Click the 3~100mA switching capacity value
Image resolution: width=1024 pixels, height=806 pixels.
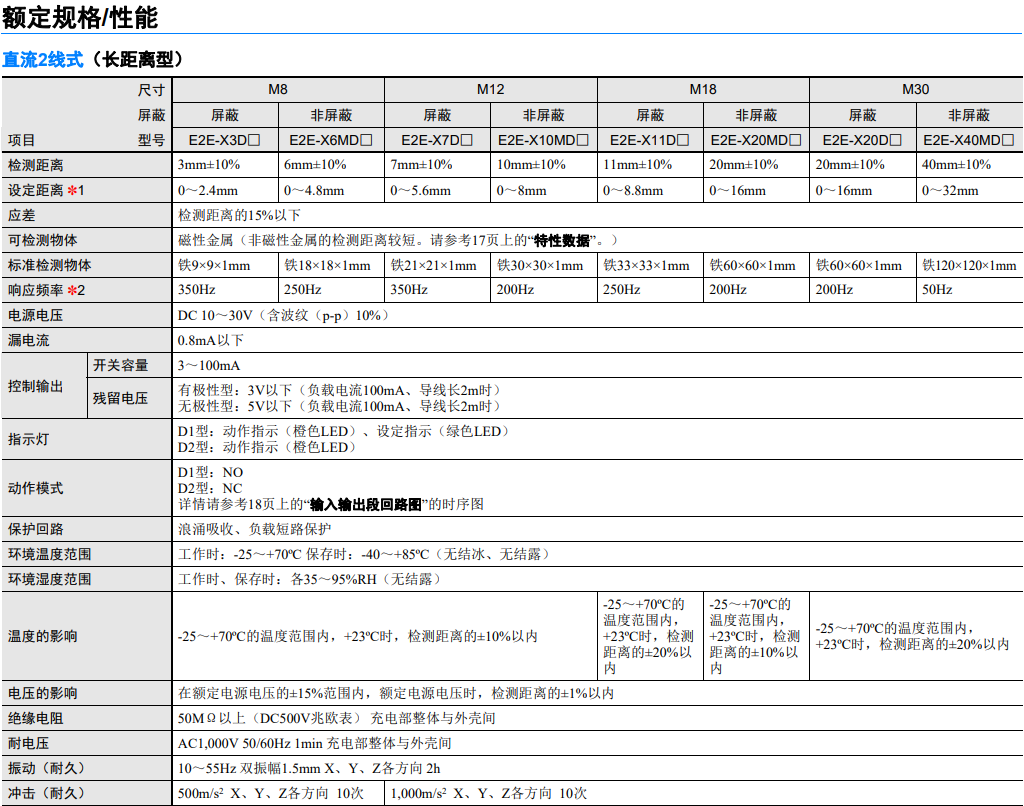point(209,365)
